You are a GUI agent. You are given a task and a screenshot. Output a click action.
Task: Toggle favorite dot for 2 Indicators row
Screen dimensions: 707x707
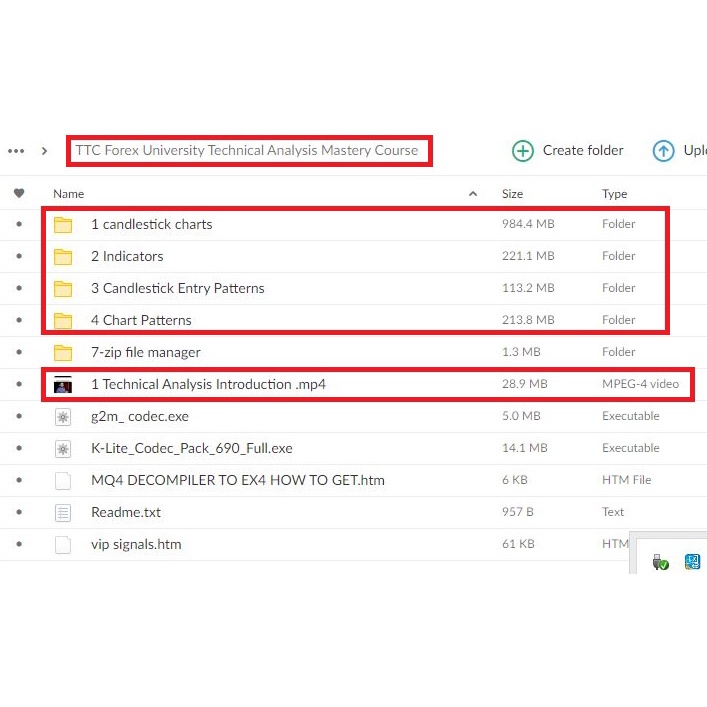point(19,256)
